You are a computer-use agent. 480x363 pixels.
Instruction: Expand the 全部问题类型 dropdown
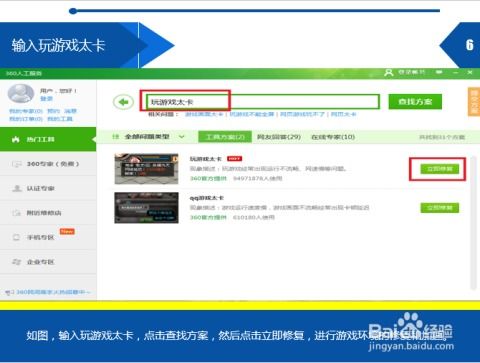coord(148,137)
